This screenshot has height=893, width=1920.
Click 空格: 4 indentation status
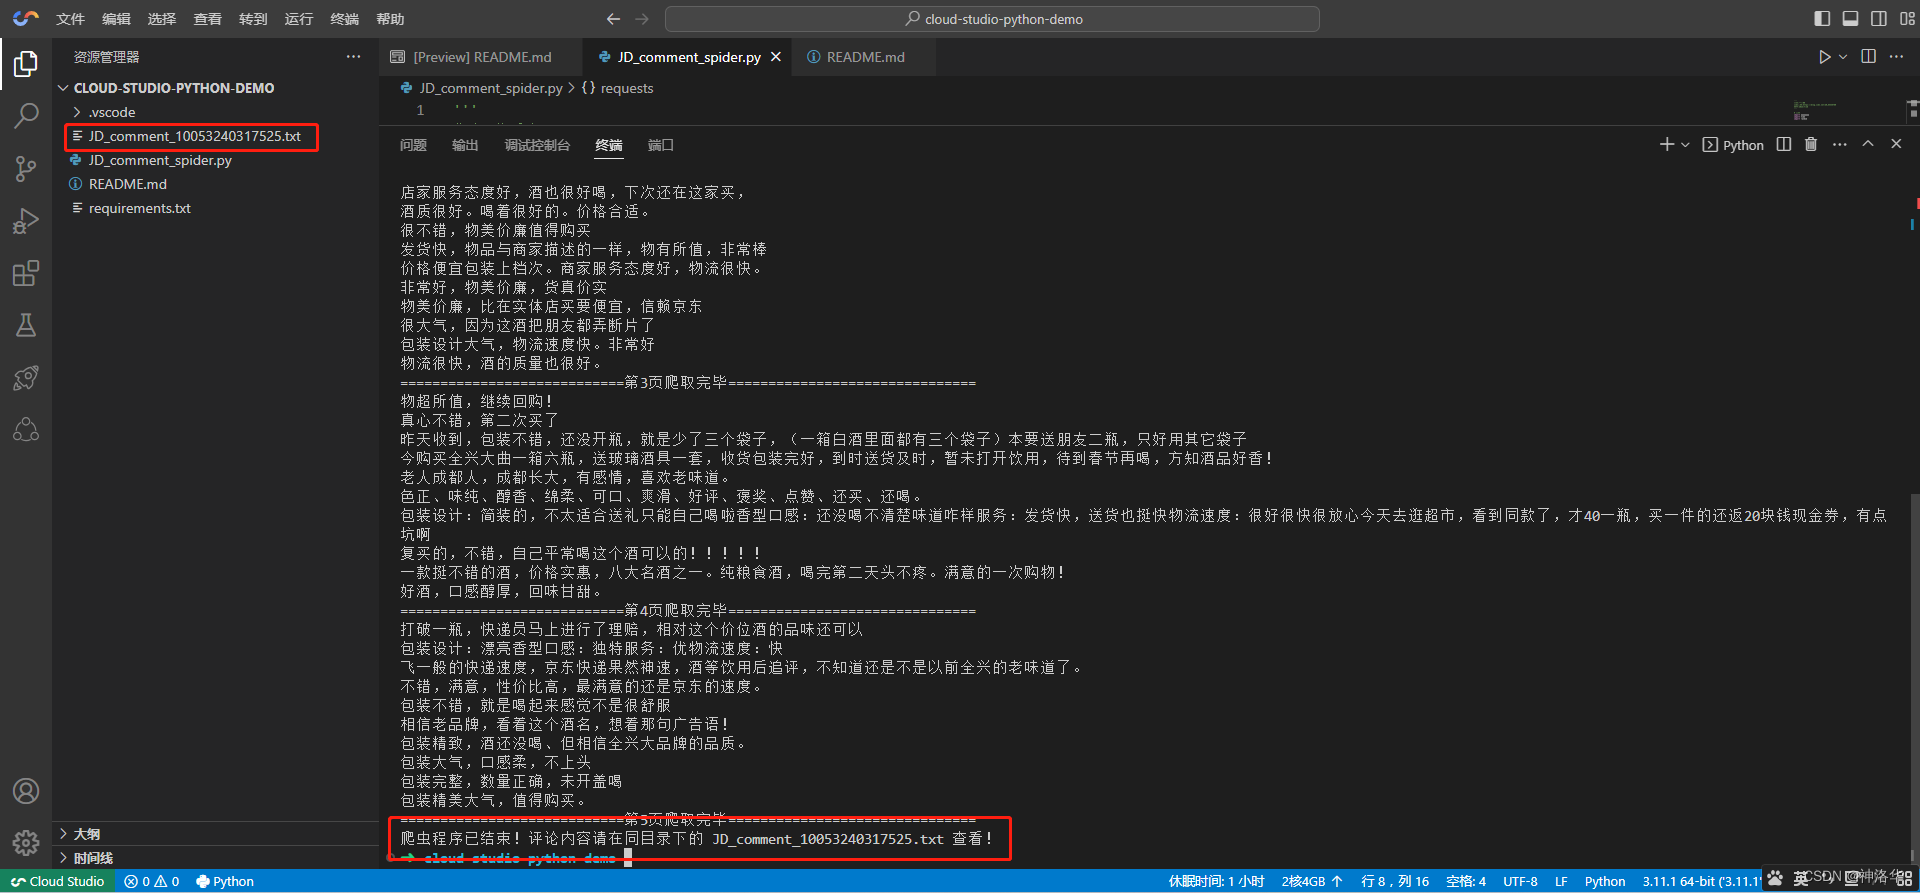1465,881
